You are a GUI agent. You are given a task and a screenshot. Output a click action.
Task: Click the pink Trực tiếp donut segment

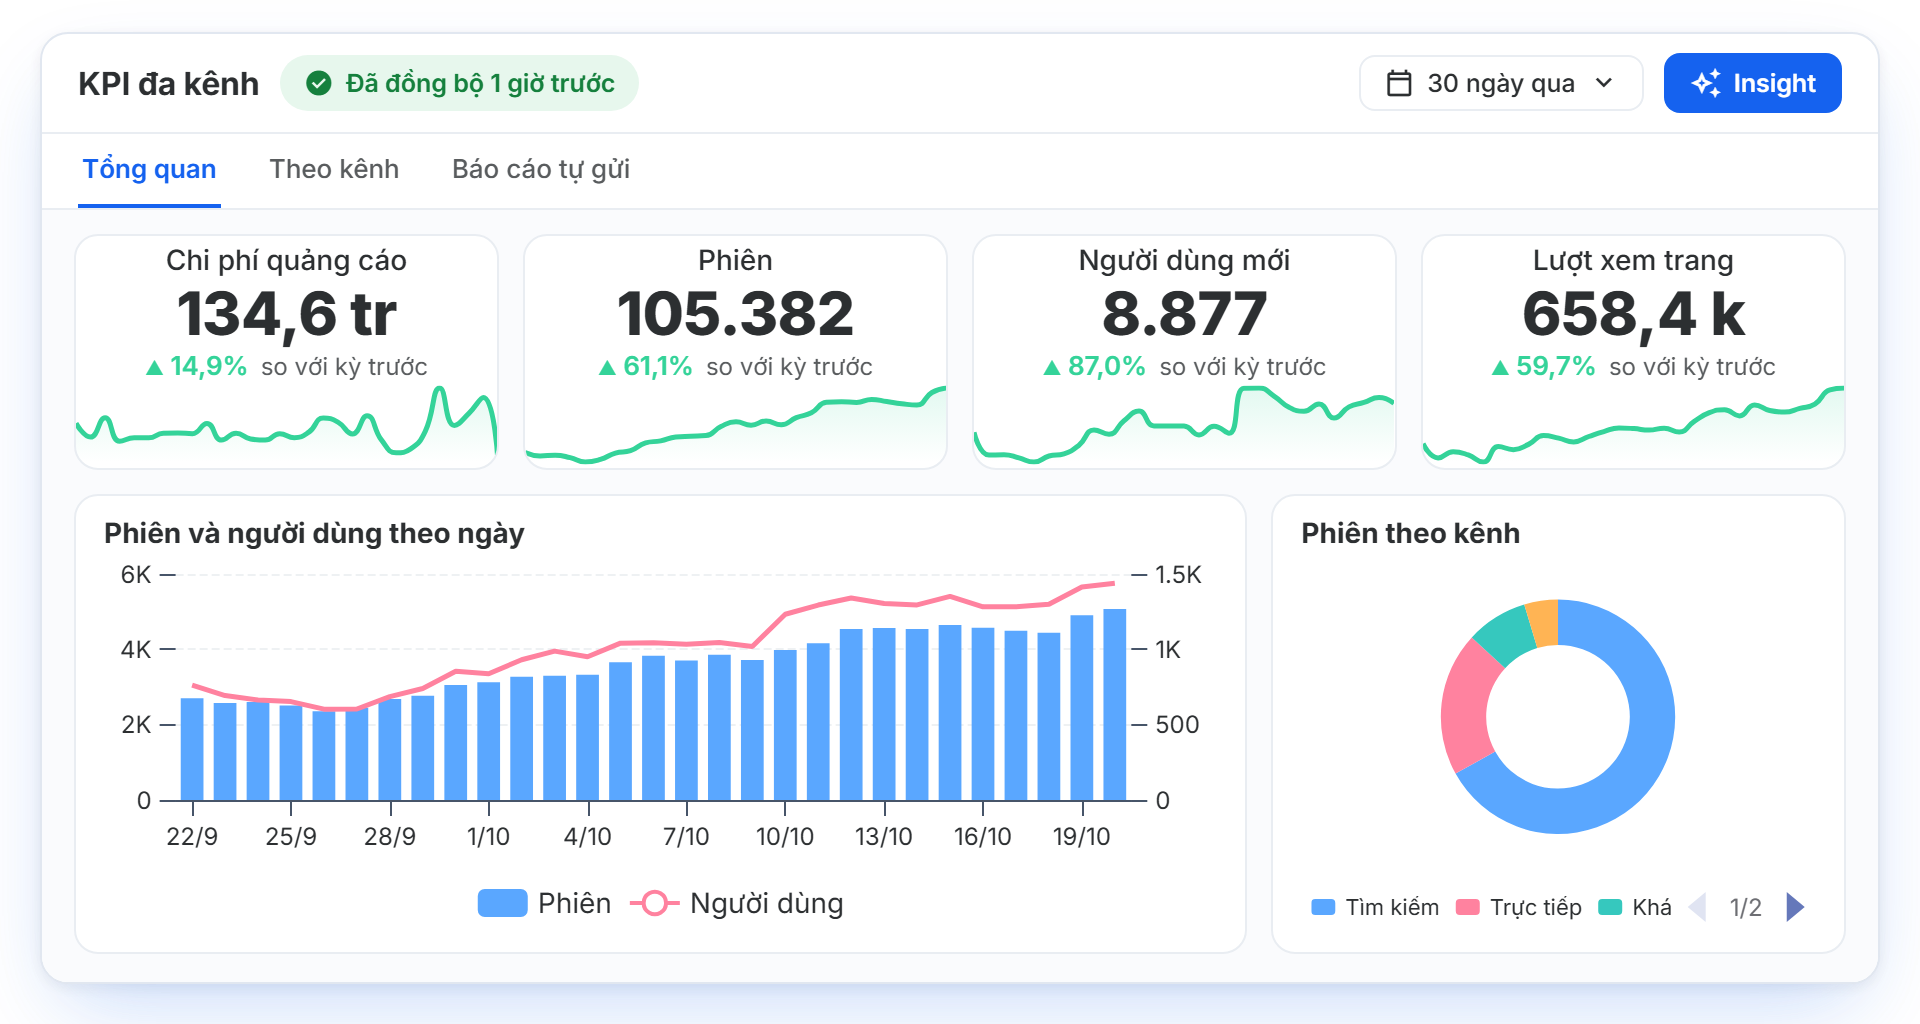coord(1467,705)
